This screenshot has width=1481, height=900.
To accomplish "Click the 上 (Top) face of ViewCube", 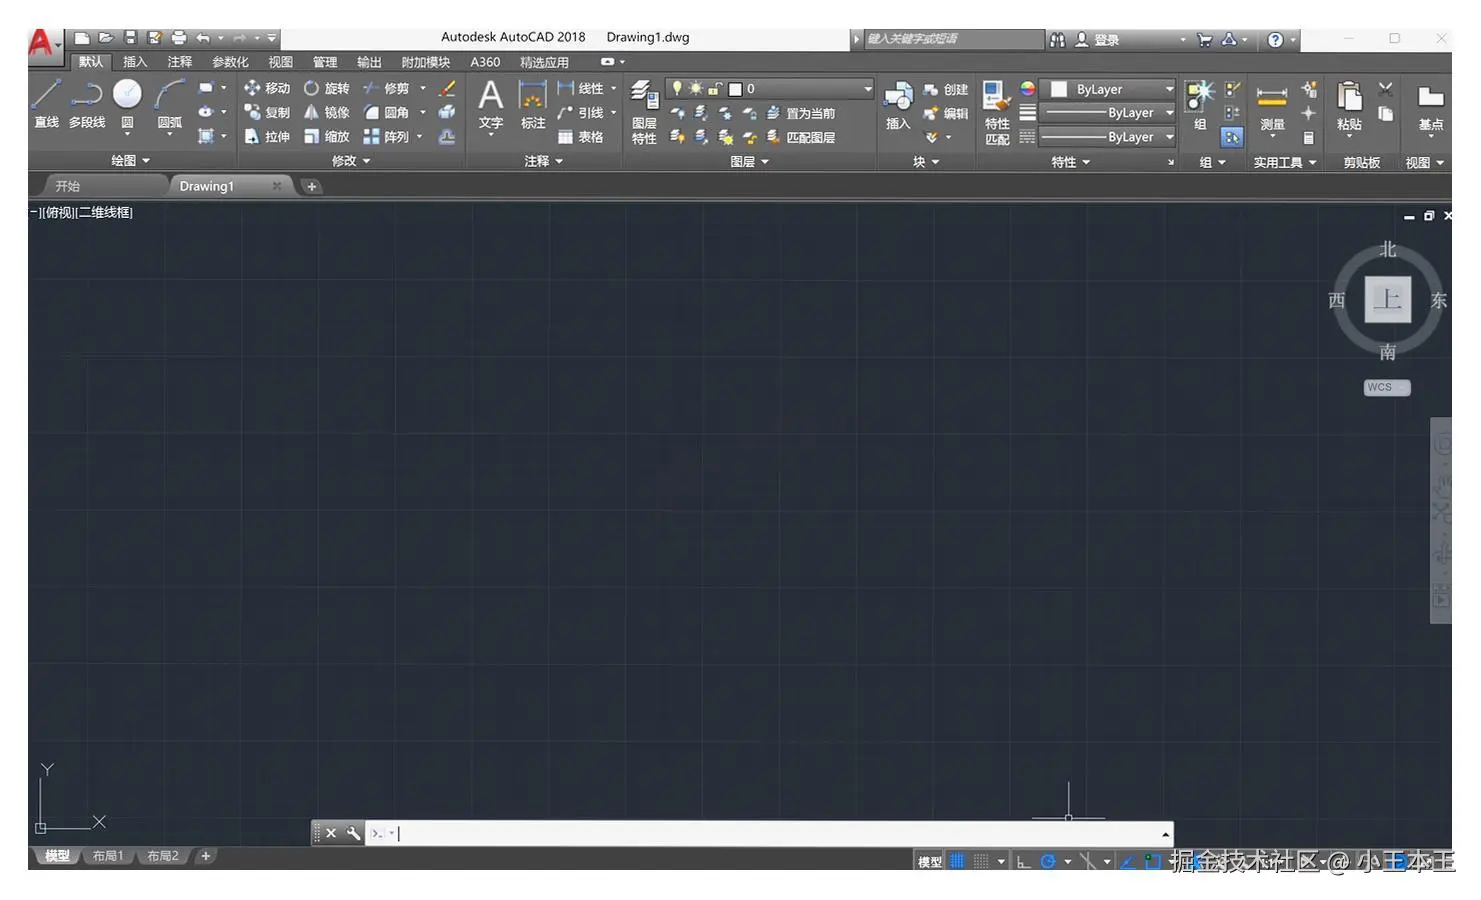I will (x=1387, y=299).
